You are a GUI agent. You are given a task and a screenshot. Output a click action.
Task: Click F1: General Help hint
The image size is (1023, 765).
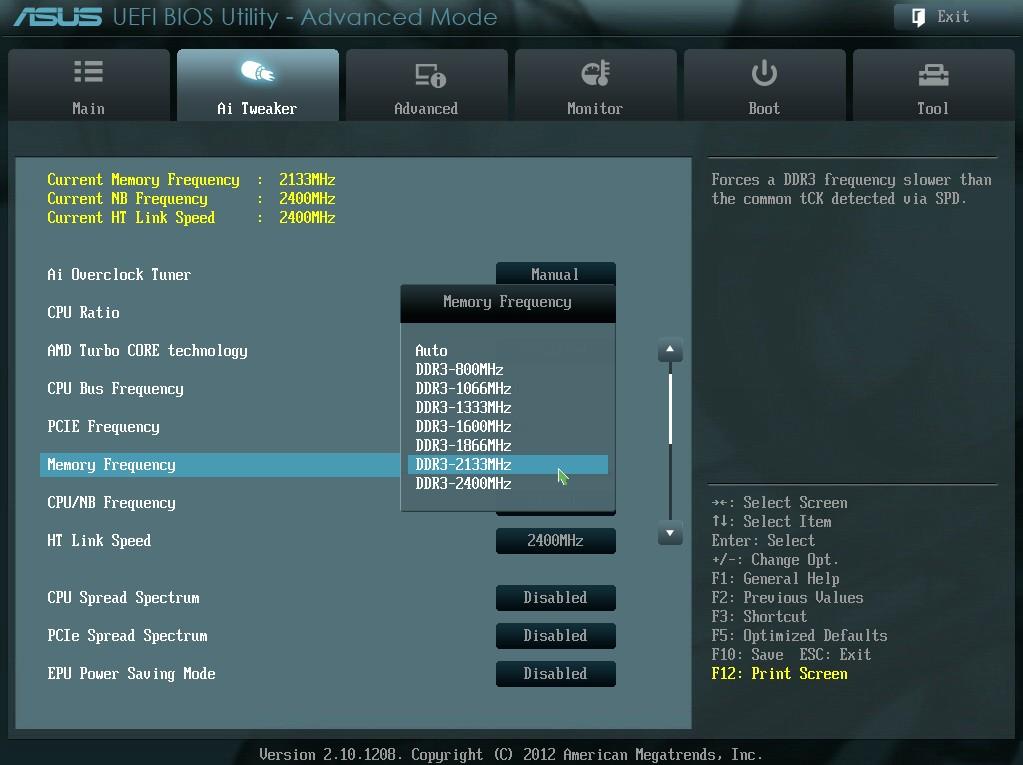tap(776, 578)
